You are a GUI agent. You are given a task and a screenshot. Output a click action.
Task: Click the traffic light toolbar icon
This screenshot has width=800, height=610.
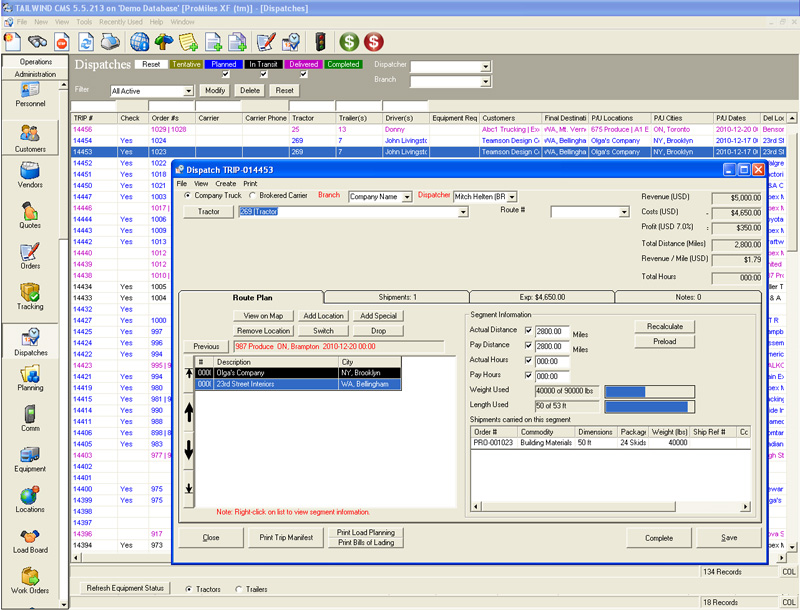[x=321, y=42]
